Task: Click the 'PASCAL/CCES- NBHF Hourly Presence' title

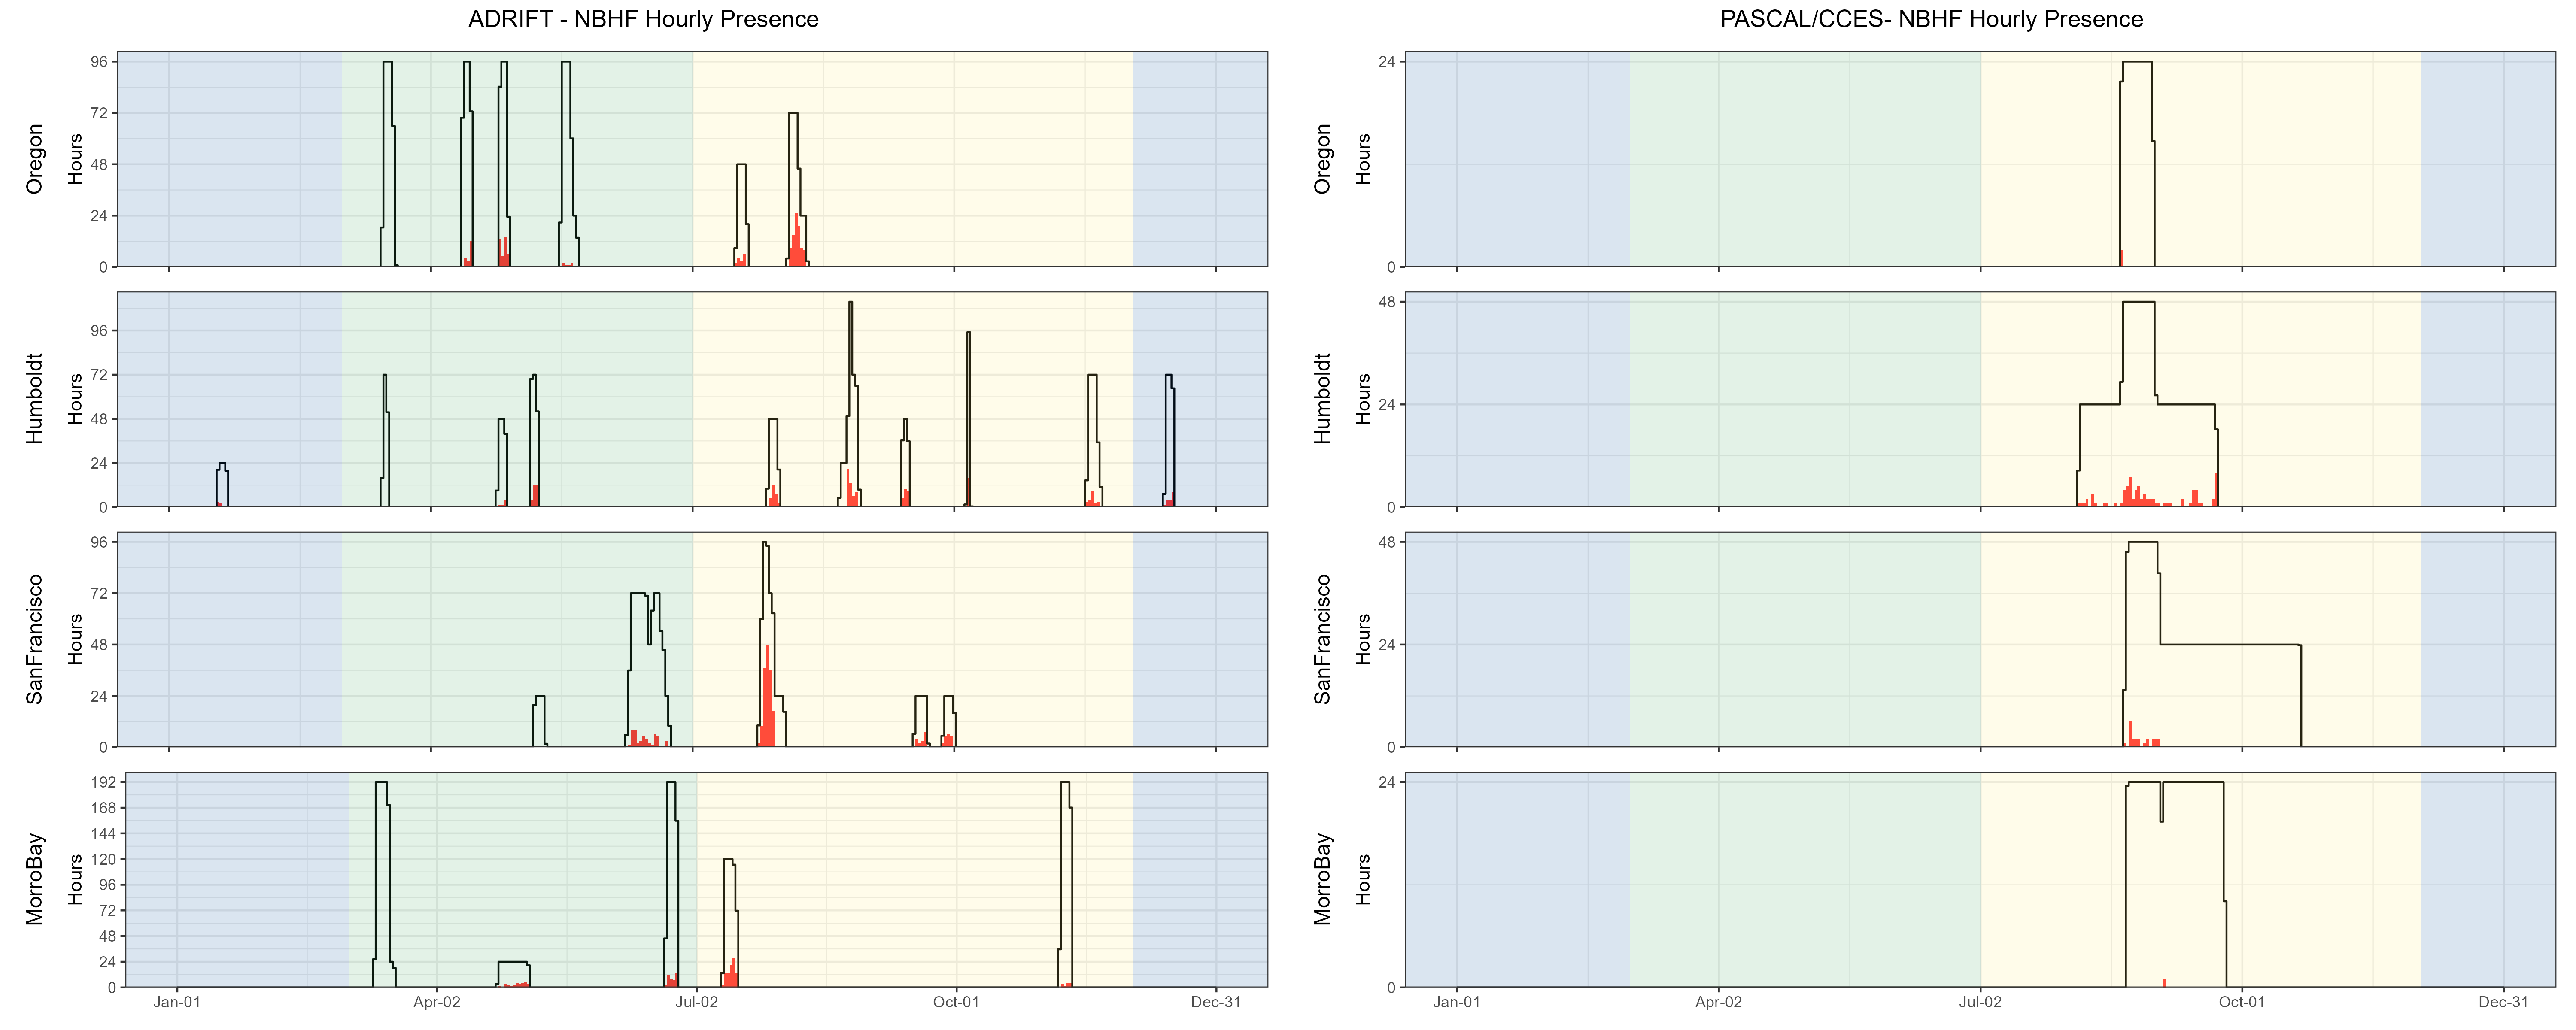Action: (x=1931, y=19)
